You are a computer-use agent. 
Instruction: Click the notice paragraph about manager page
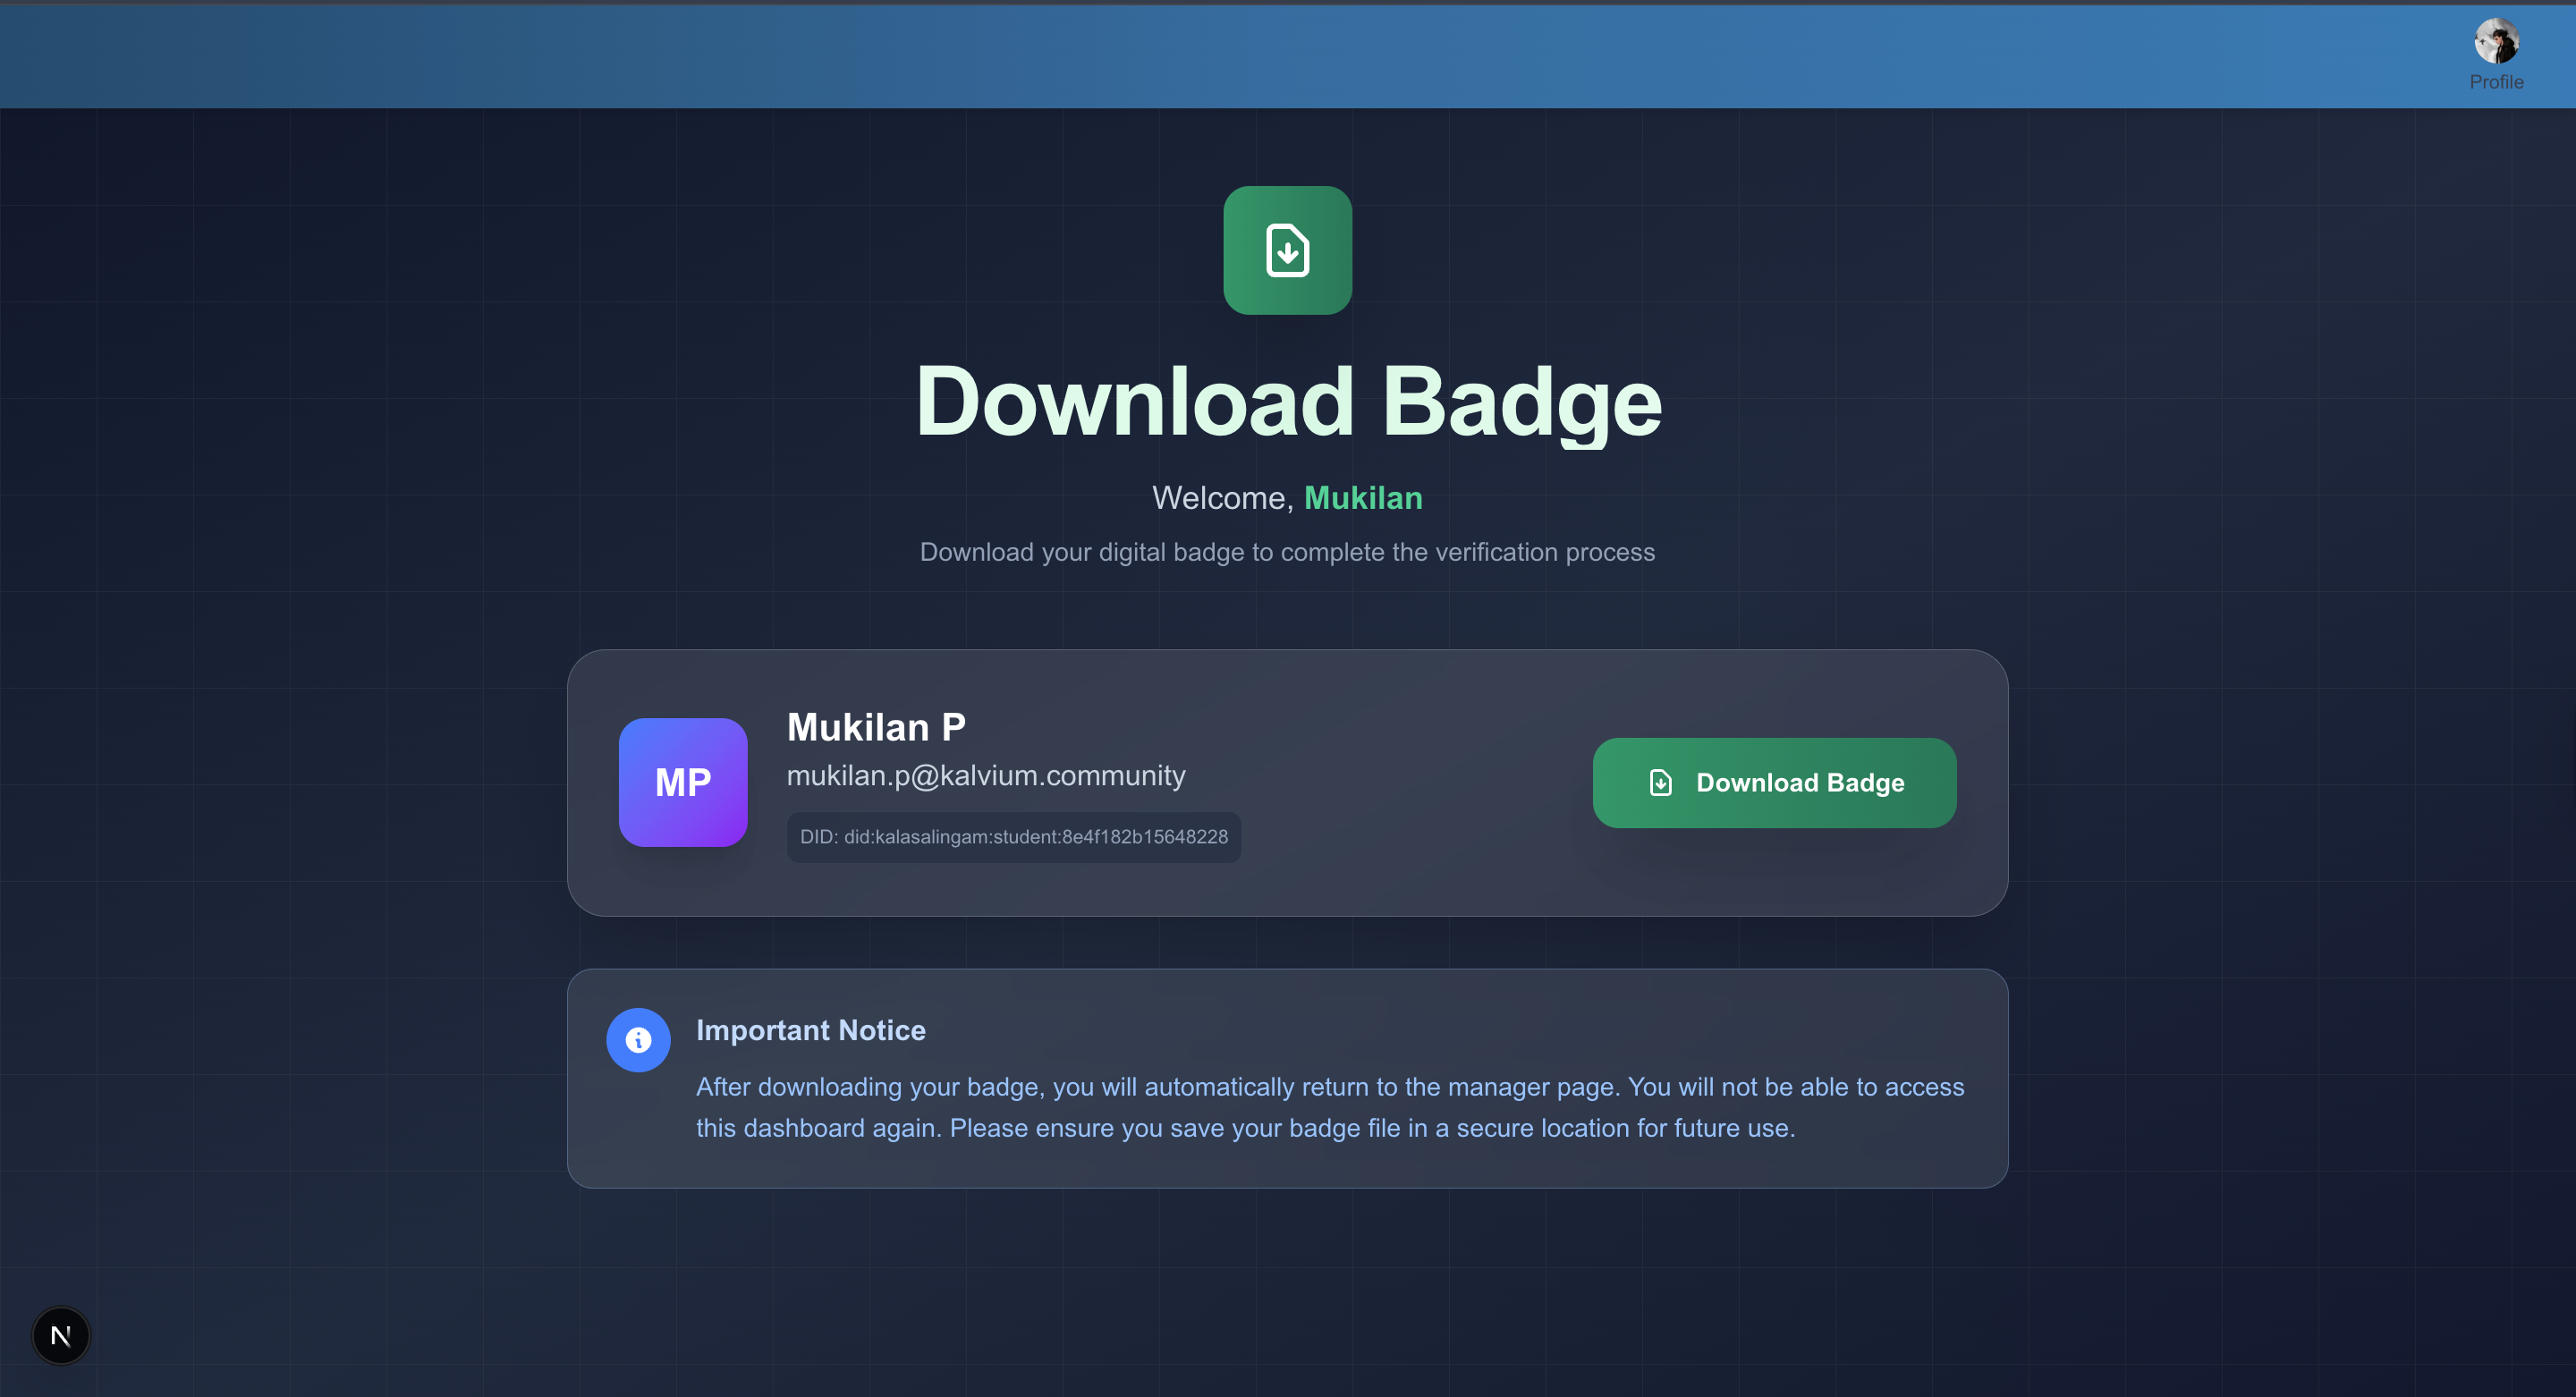point(1329,1107)
